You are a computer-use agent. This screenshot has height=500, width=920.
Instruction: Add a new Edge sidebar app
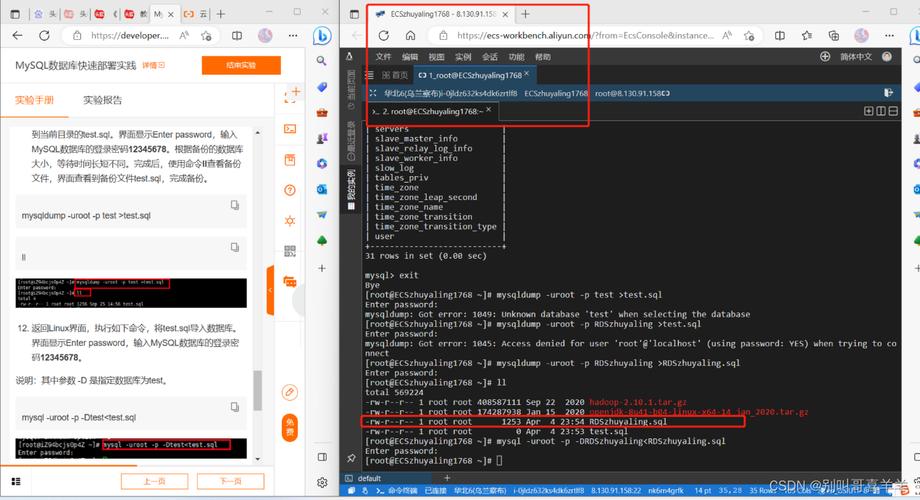(322, 268)
